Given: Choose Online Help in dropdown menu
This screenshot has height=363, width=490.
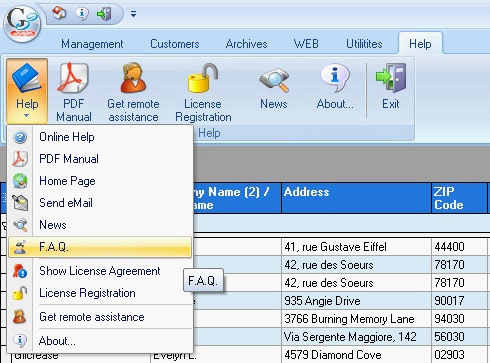Looking at the screenshot, I should click(x=100, y=137).
